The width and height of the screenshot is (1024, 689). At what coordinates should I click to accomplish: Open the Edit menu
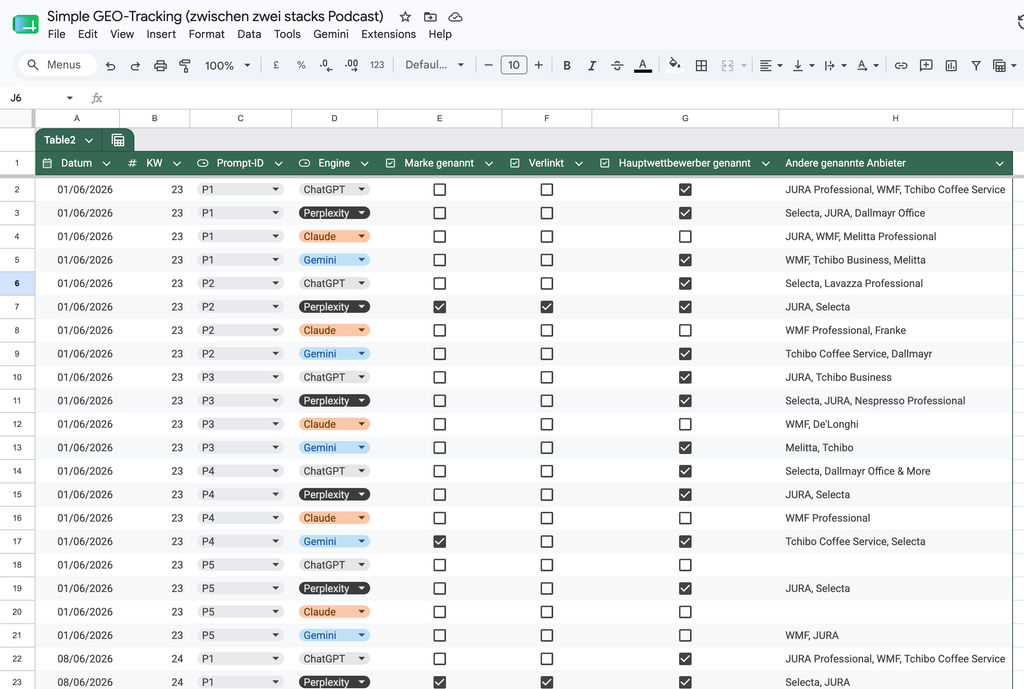tap(88, 34)
